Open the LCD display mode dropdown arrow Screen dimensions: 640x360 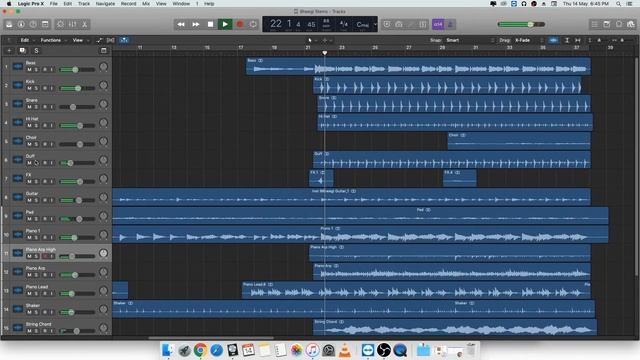click(375, 24)
